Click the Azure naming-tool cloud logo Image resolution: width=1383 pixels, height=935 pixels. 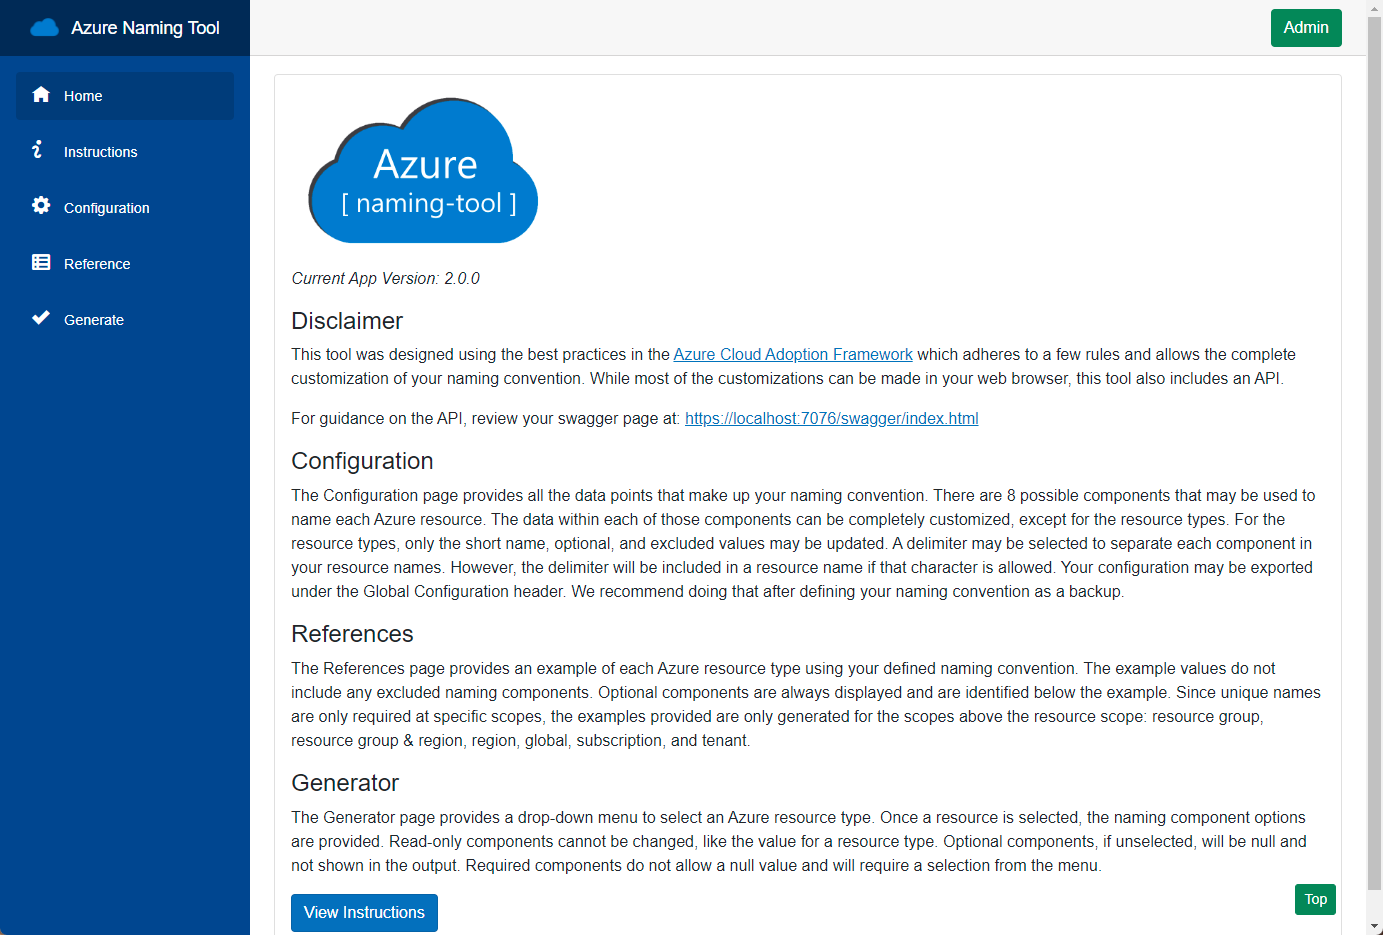423,172
